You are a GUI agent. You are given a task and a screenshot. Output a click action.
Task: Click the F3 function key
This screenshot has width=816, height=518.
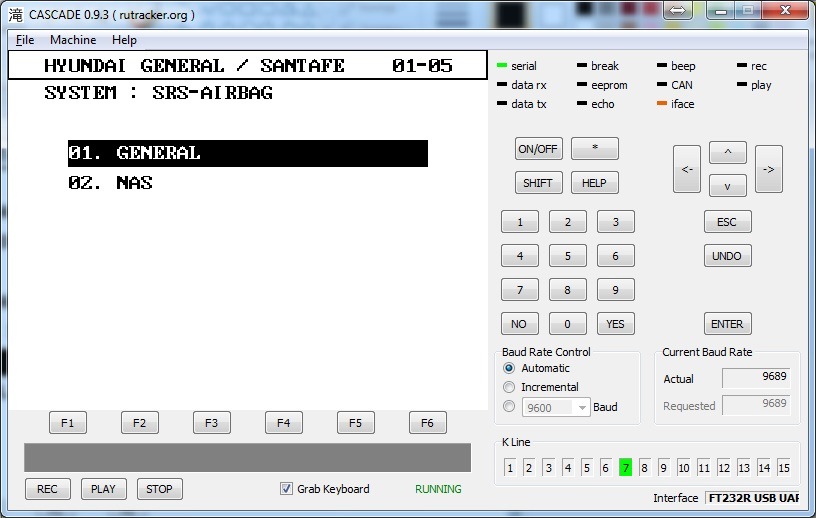(x=211, y=423)
